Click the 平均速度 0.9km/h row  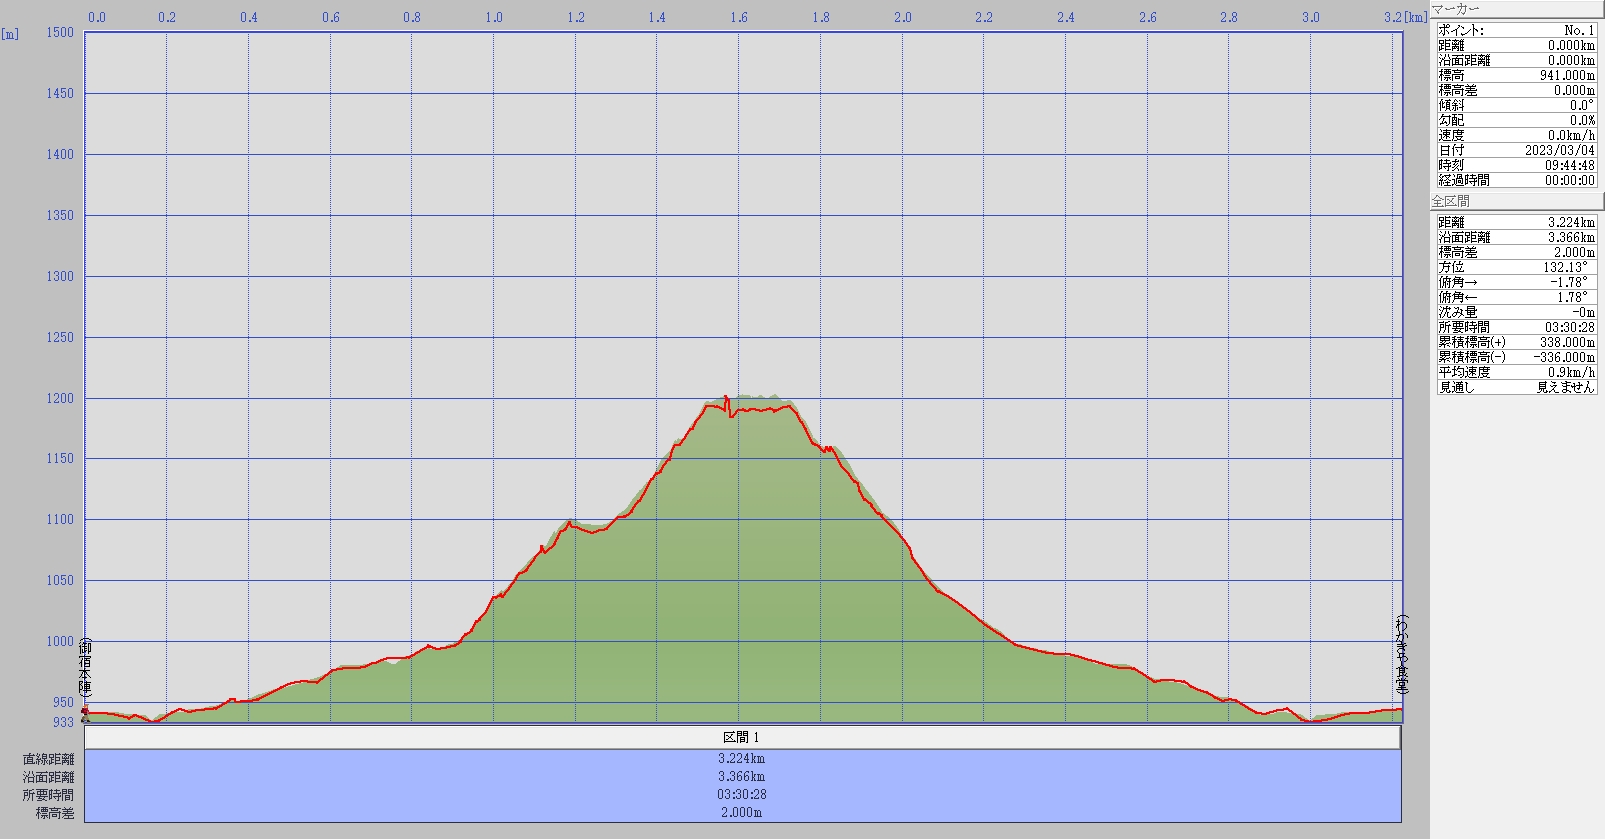click(x=1516, y=372)
